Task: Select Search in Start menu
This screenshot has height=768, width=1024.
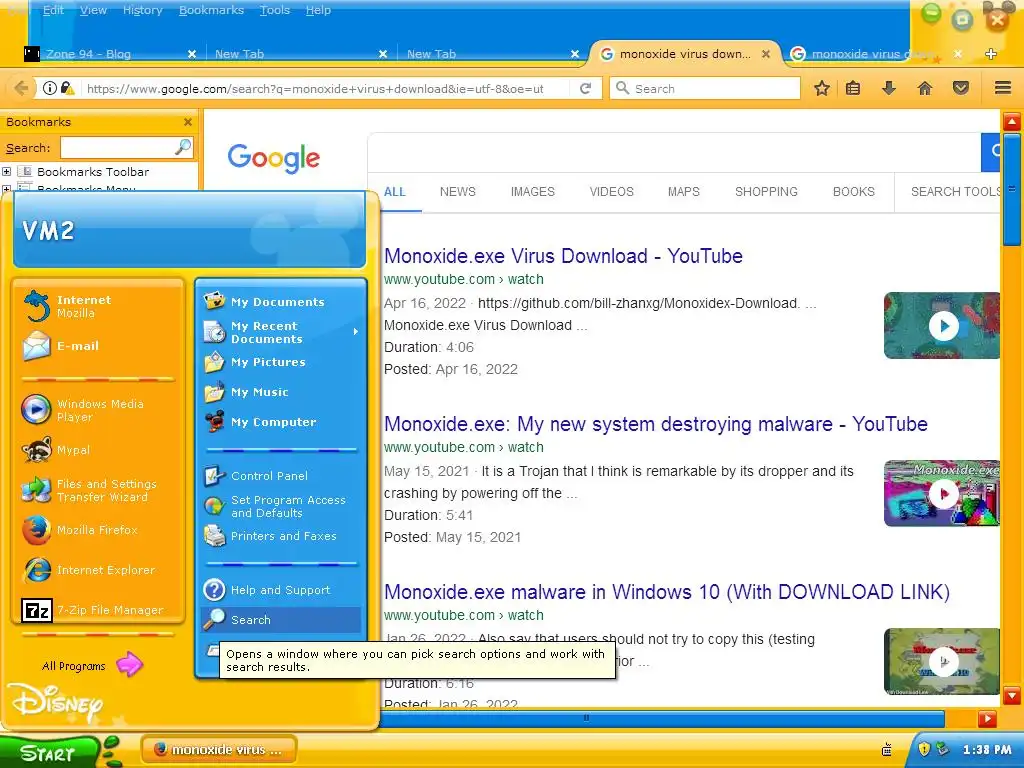Action: click(281, 620)
